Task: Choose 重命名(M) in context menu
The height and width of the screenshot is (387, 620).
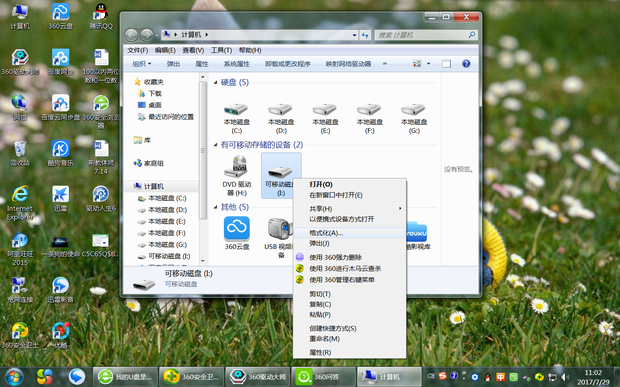Action: [350, 339]
